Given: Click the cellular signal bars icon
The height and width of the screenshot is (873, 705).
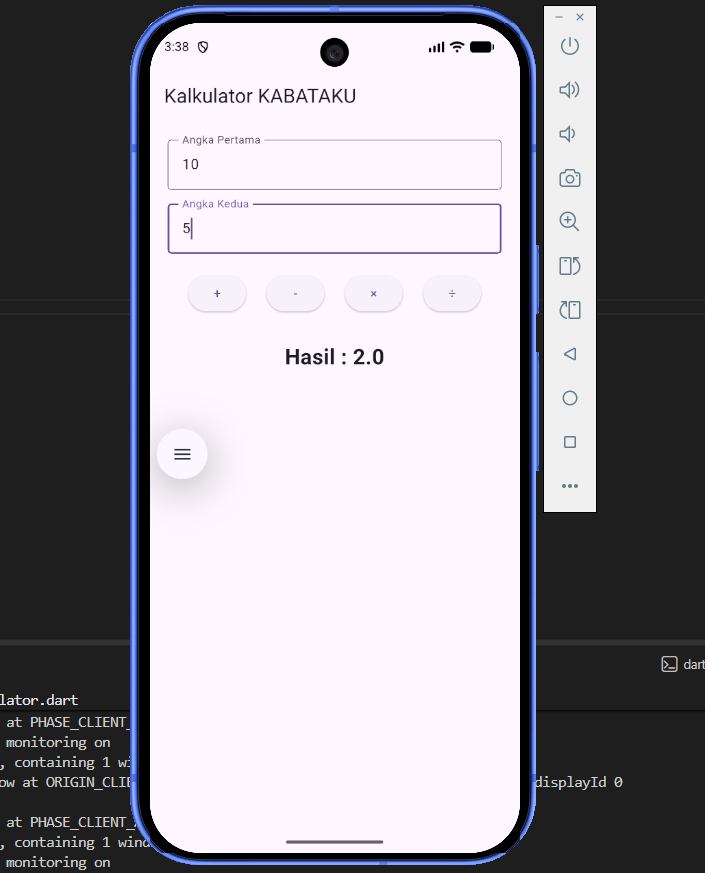Looking at the screenshot, I should point(437,48).
